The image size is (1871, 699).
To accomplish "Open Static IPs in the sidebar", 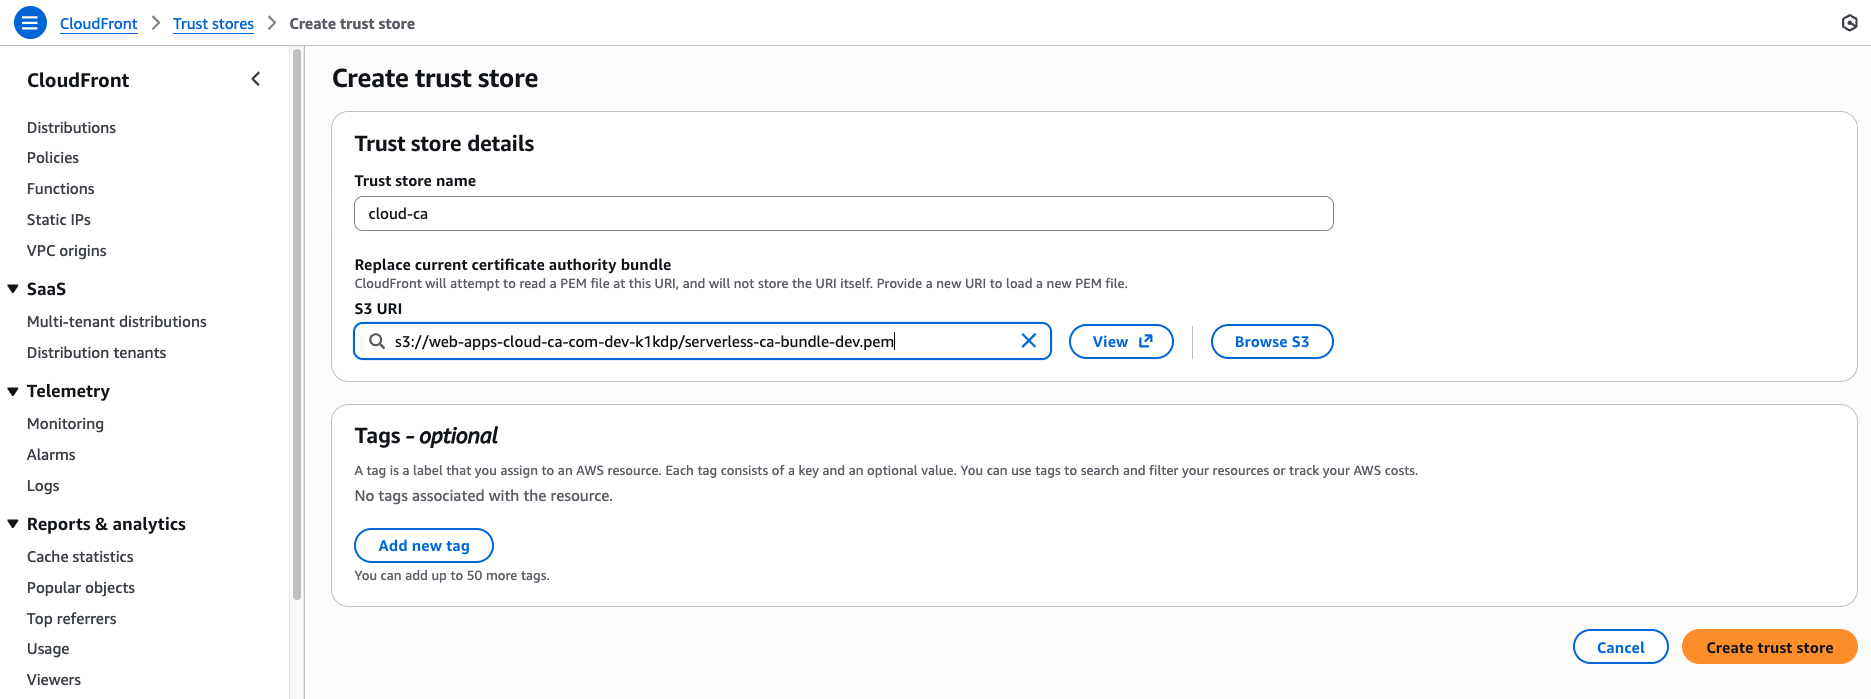I will coord(59,219).
